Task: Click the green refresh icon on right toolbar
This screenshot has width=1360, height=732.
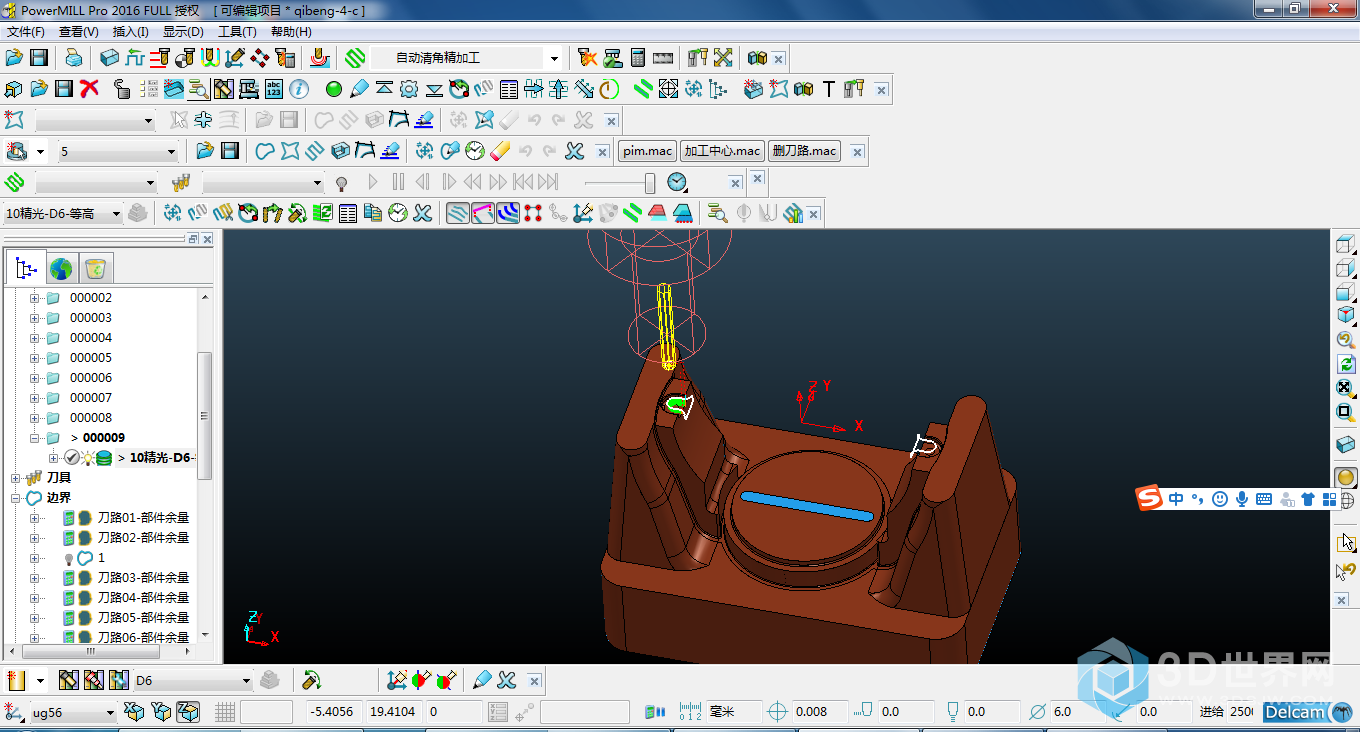Action: pos(1345,365)
